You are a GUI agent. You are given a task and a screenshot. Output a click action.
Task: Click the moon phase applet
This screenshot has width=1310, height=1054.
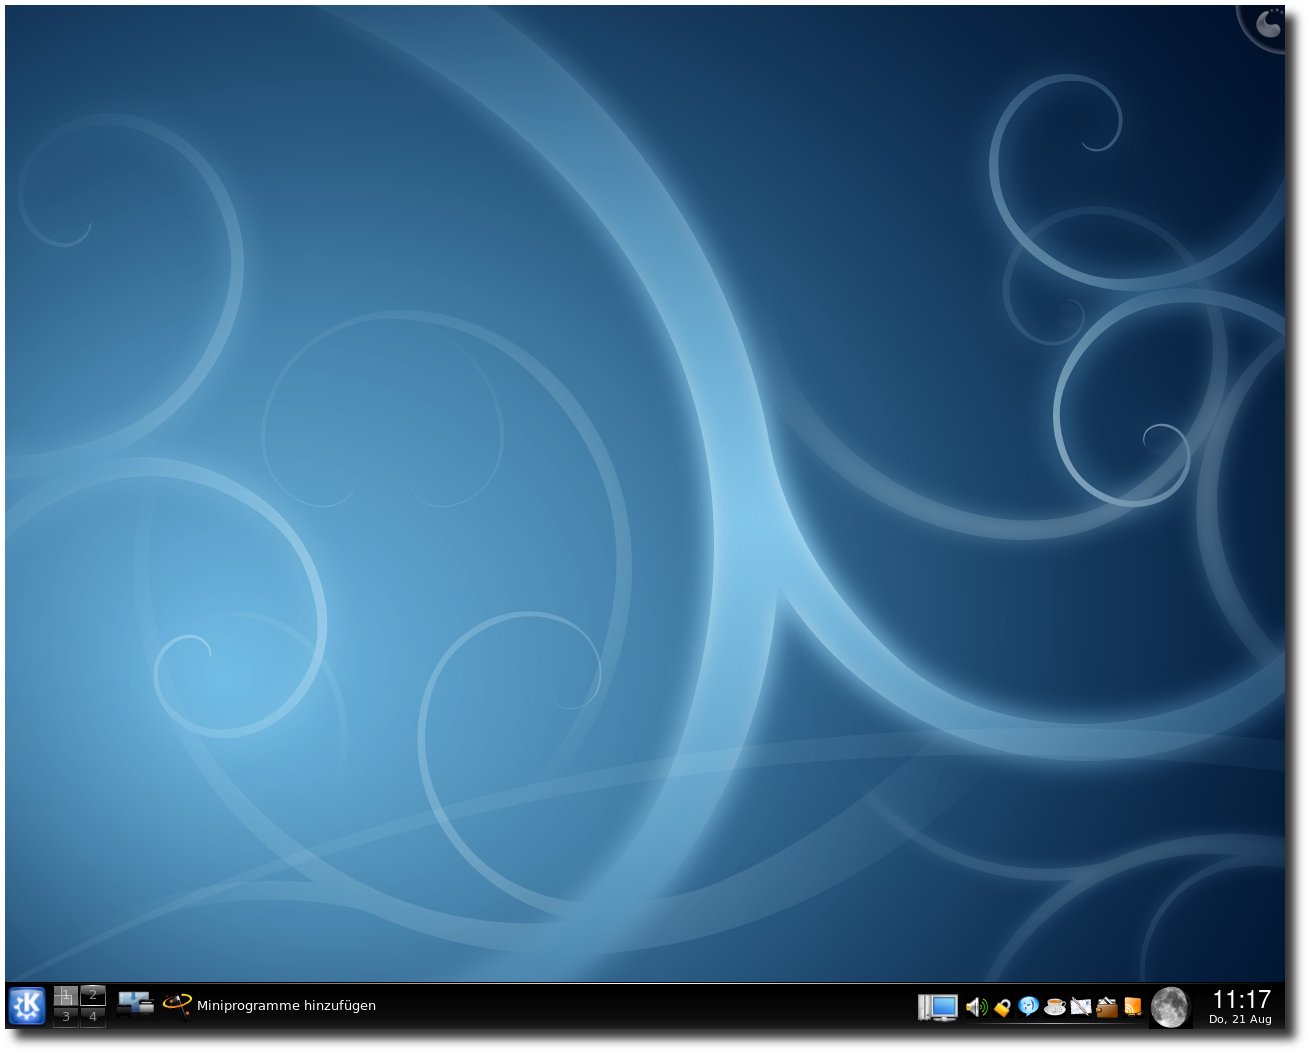pos(1169,1007)
